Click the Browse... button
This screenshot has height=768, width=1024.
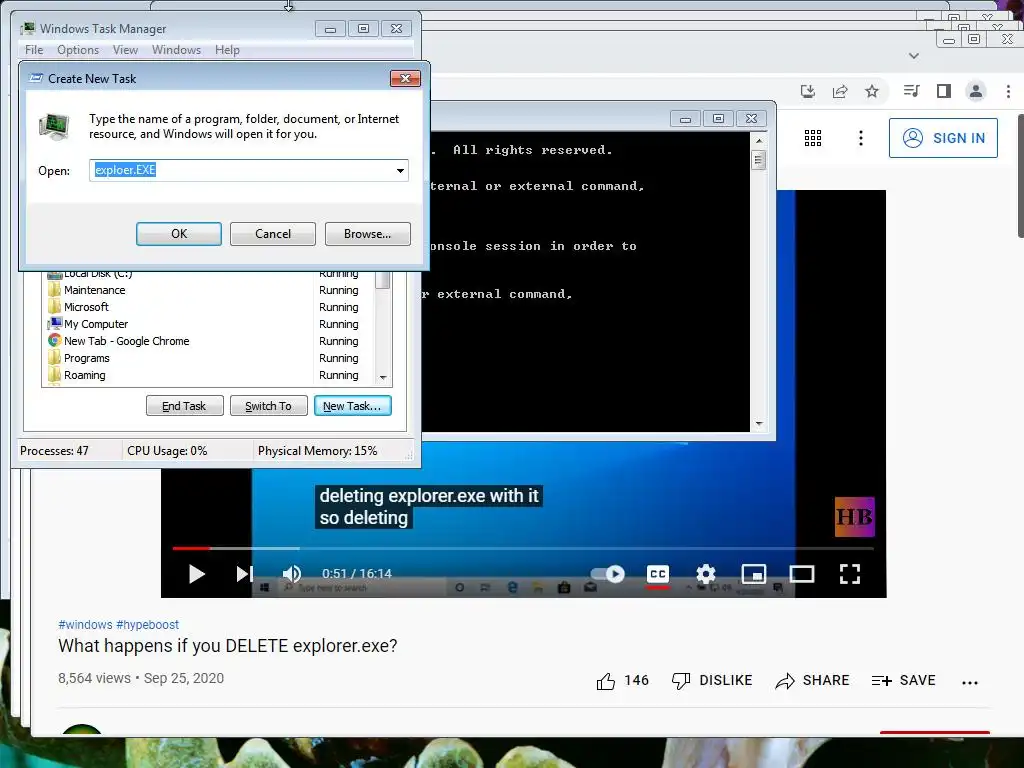[368, 234]
